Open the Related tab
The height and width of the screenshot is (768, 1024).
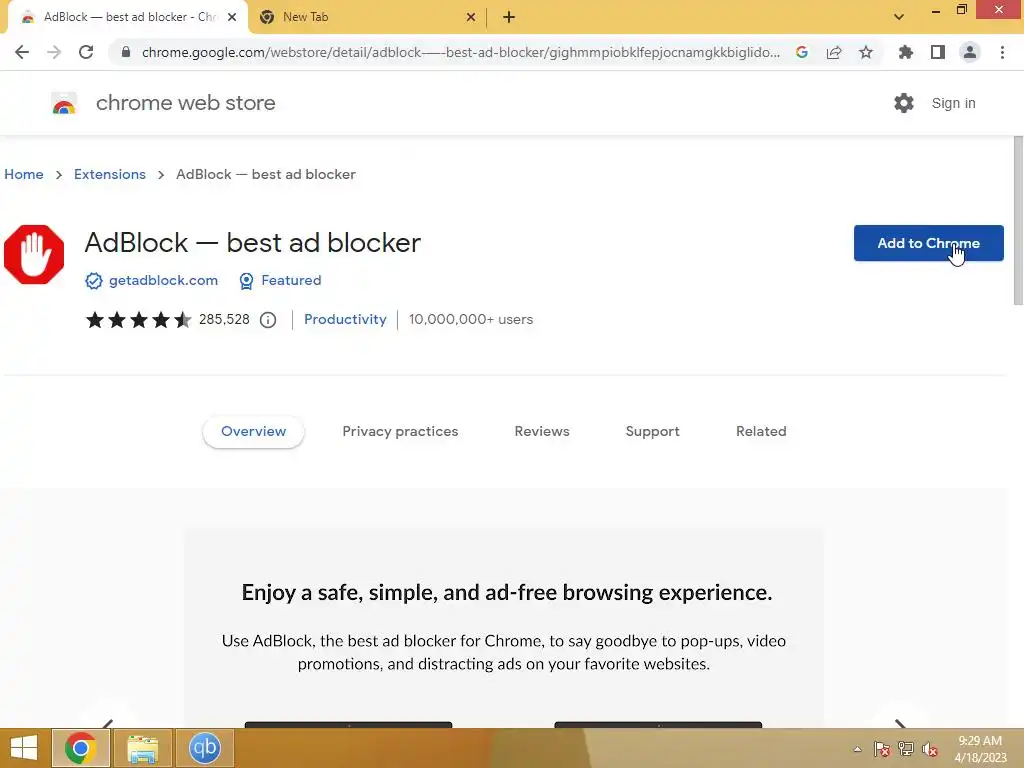click(x=761, y=432)
